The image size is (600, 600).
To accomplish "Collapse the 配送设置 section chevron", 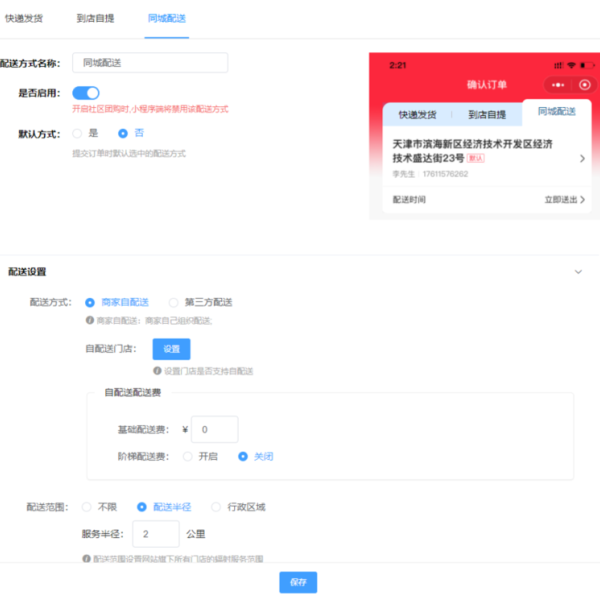I will [578, 272].
